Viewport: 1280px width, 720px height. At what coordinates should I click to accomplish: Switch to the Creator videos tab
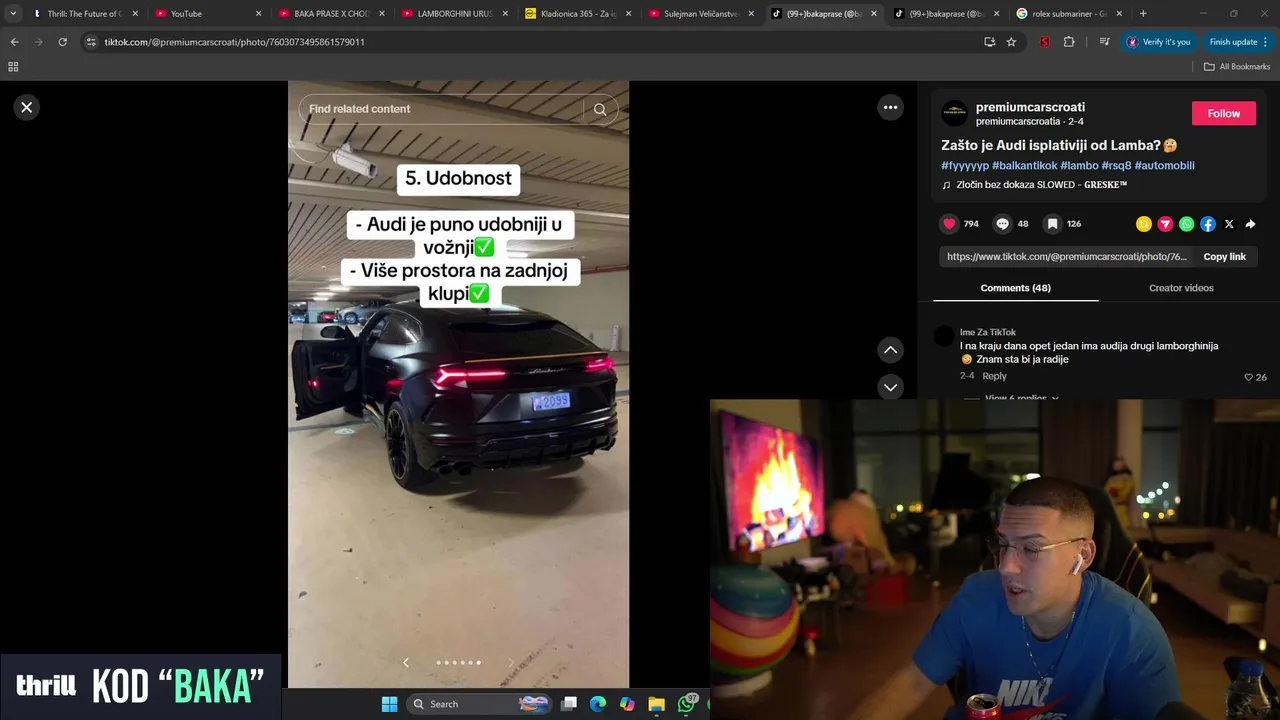click(1181, 288)
